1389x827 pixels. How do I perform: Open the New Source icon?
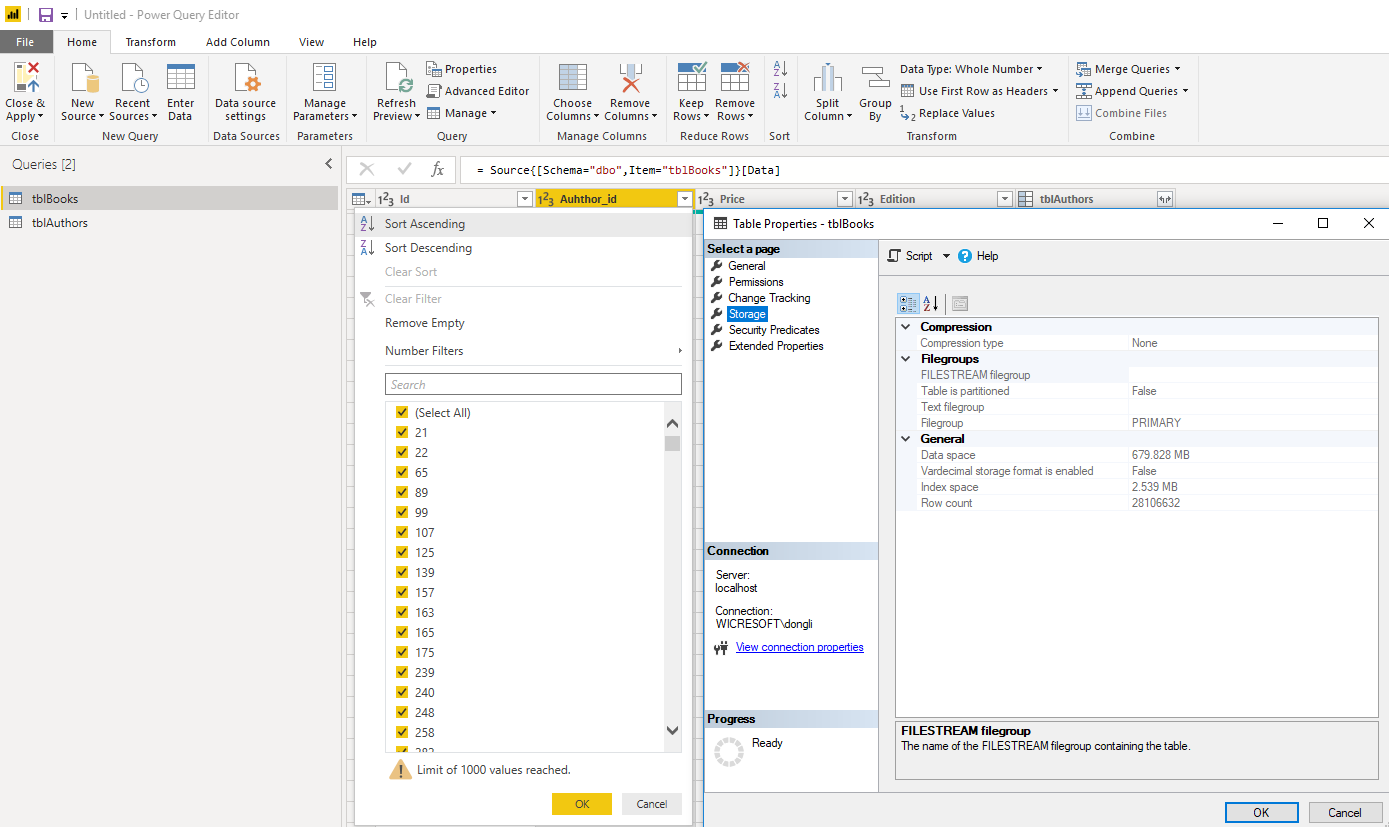coord(82,78)
